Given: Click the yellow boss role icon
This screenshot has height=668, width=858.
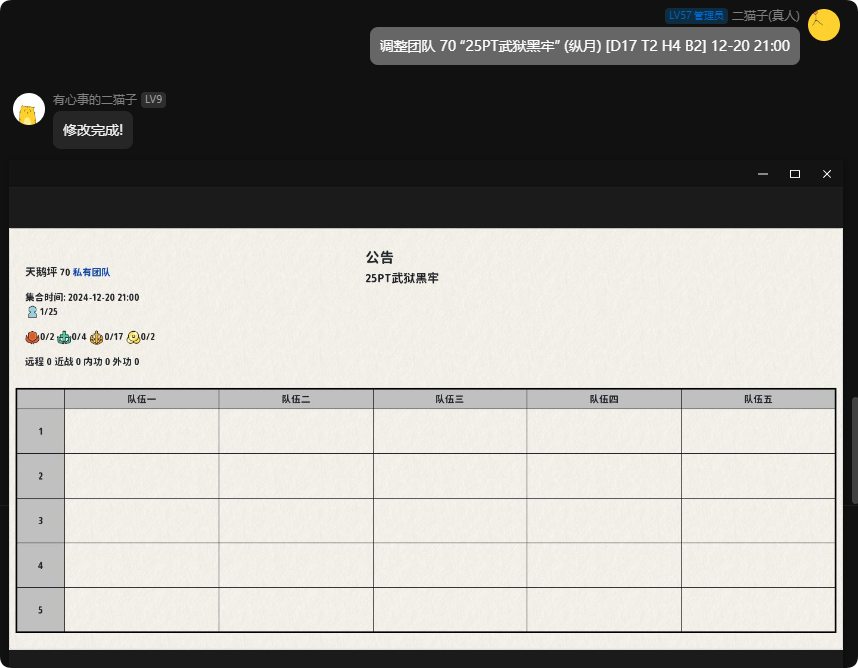Looking at the screenshot, I should pos(133,337).
